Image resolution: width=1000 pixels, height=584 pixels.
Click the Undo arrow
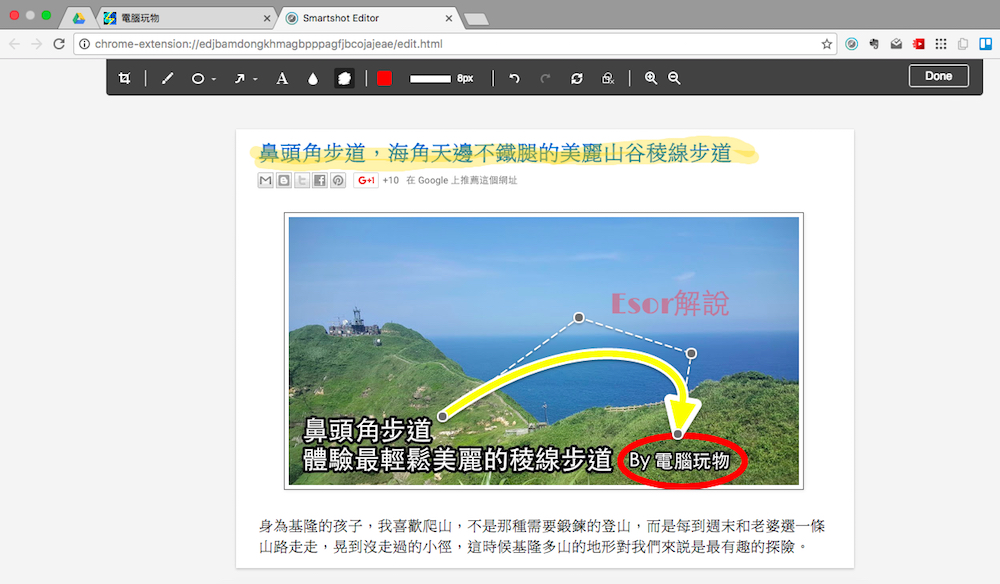click(x=514, y=78)
